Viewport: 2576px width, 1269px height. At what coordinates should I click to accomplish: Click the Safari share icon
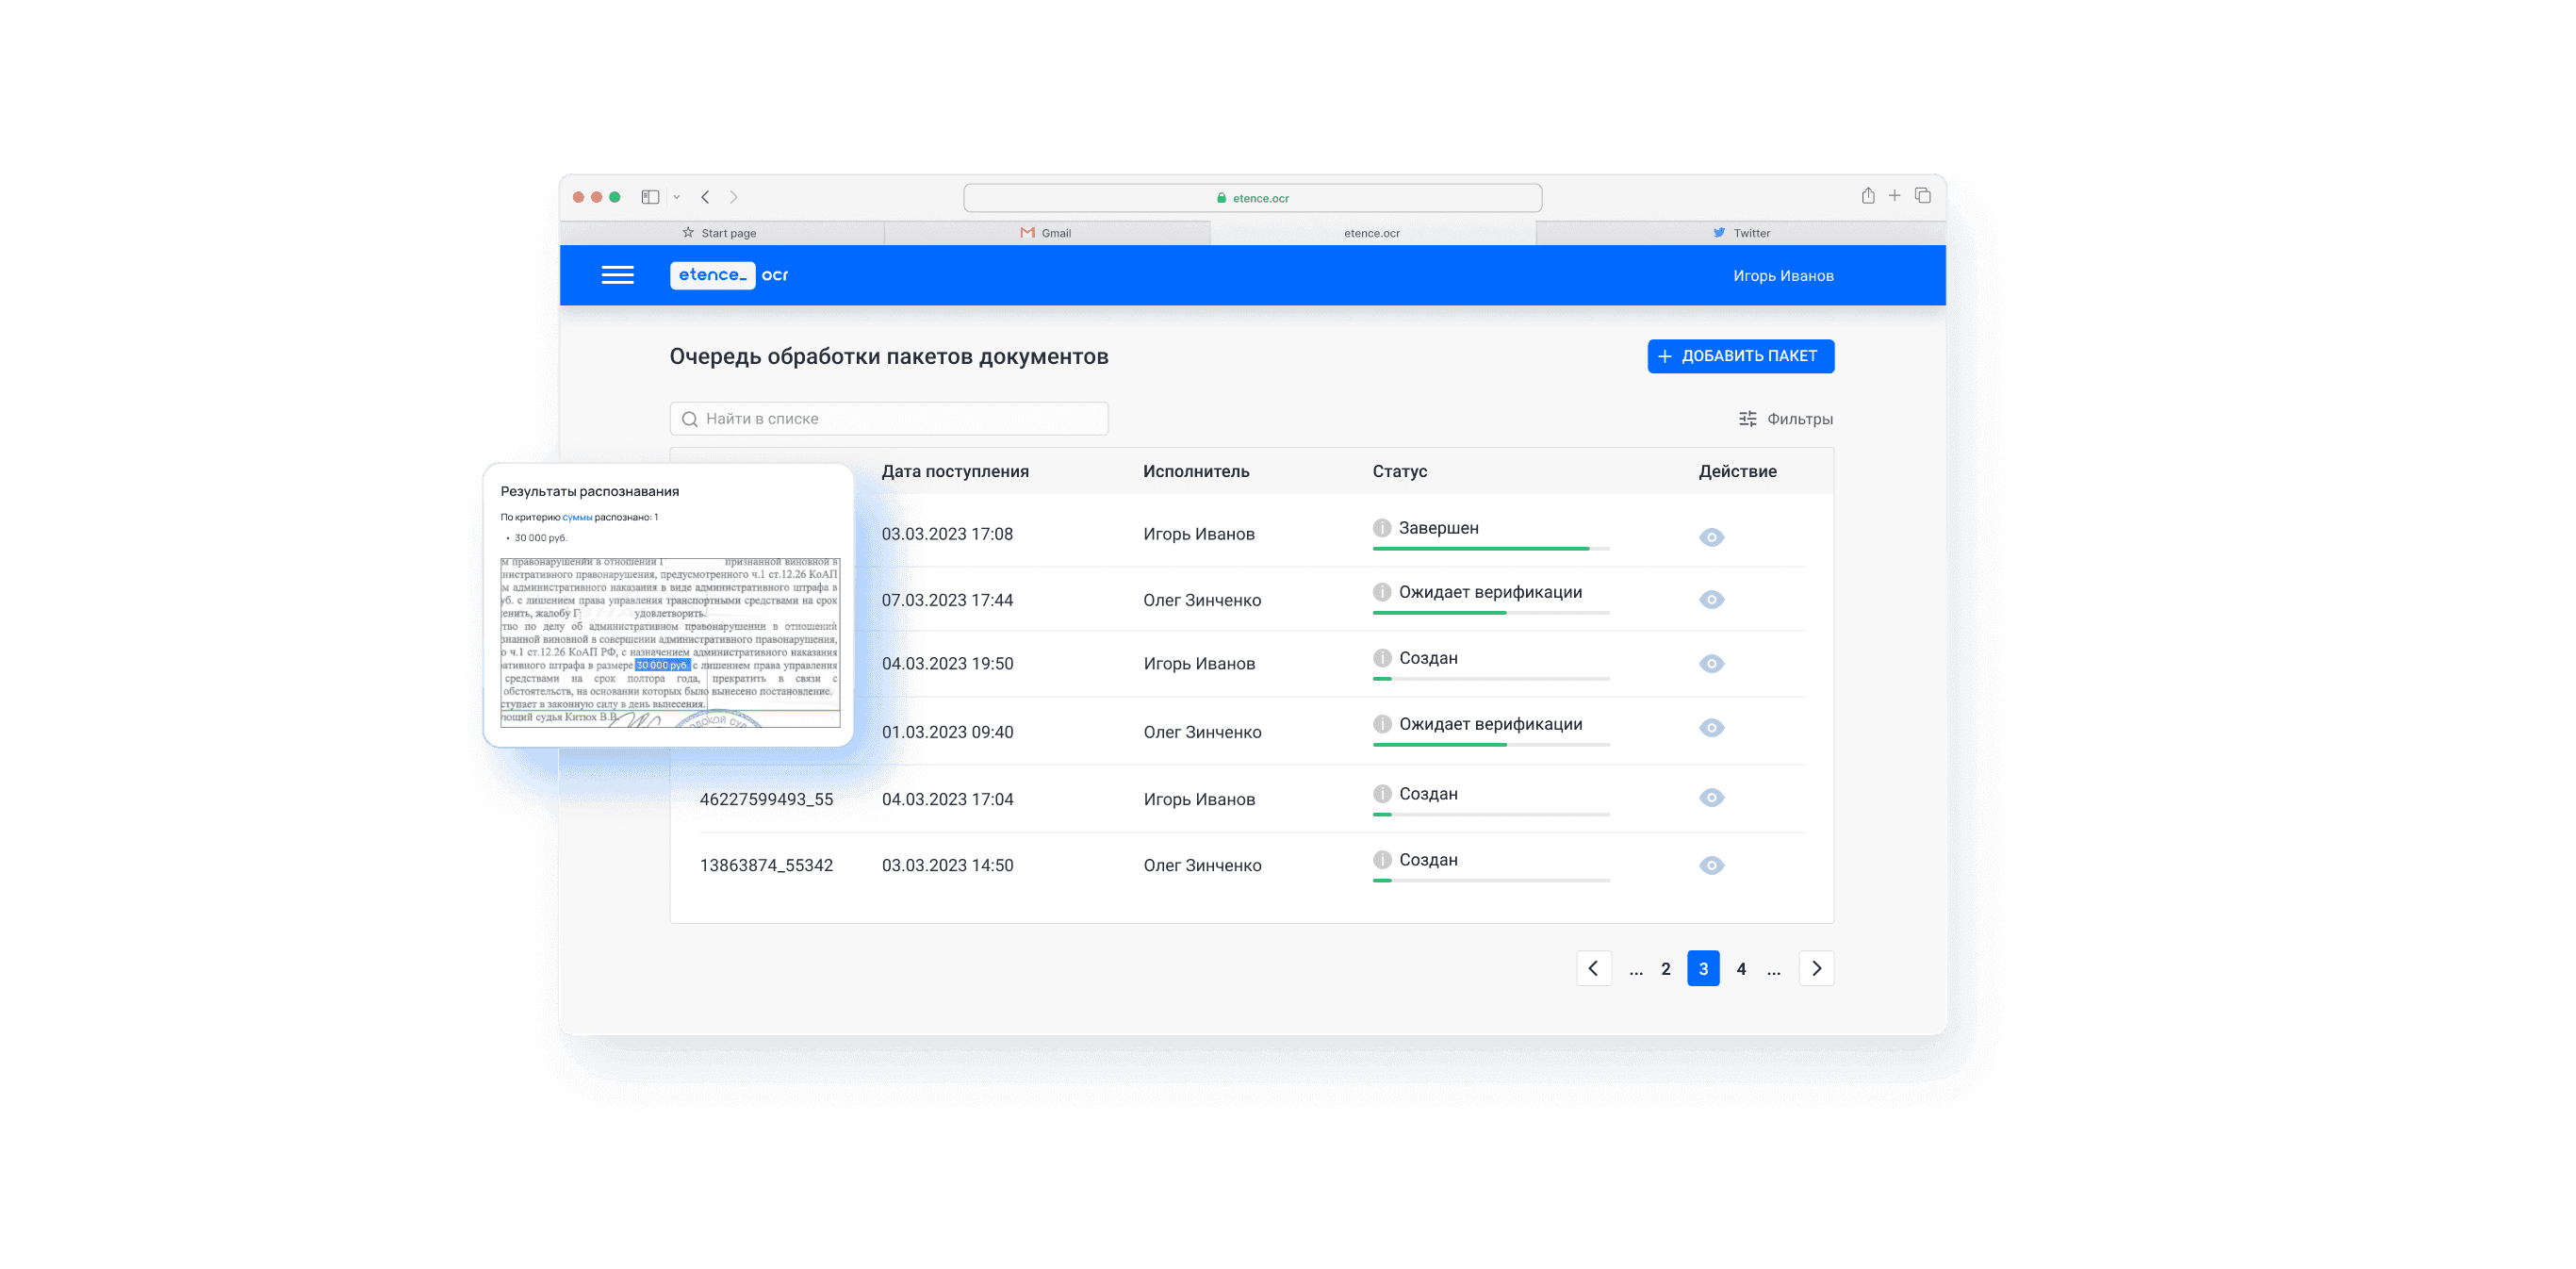point(1867,196)
